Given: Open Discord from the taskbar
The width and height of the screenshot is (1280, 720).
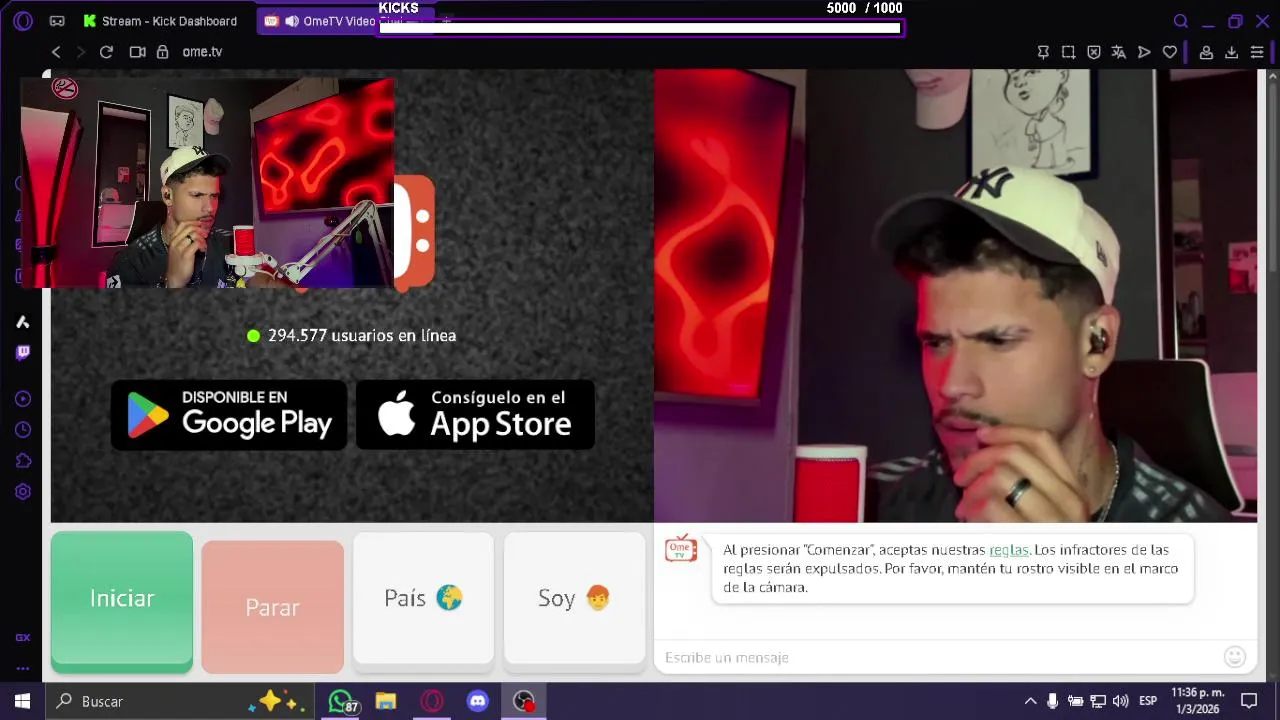Looking at the screenshot, I should [478, 701].
